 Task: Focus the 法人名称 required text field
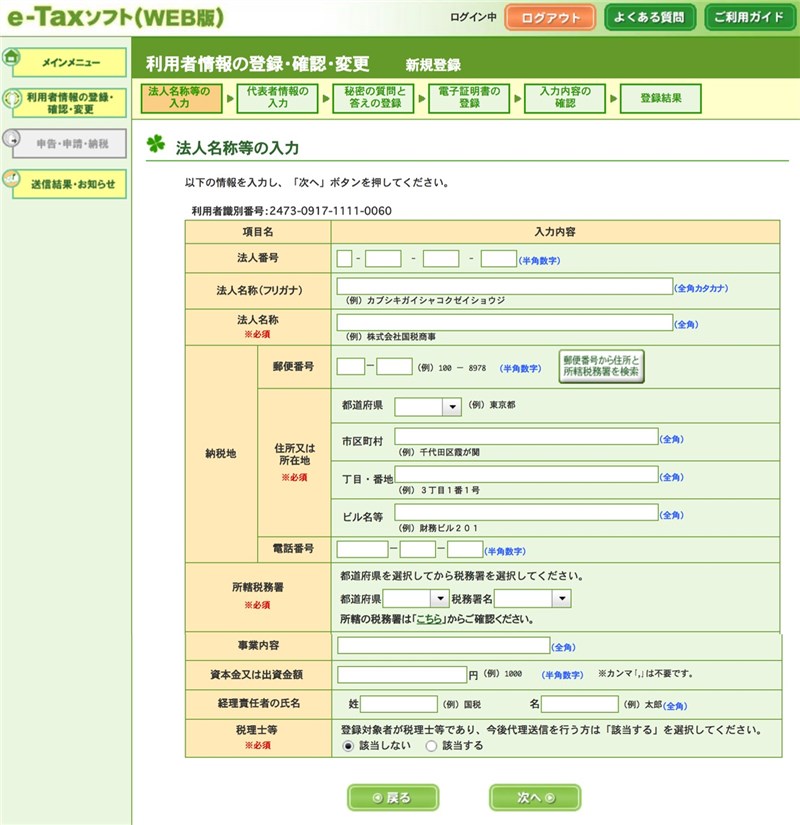(505, 323)
